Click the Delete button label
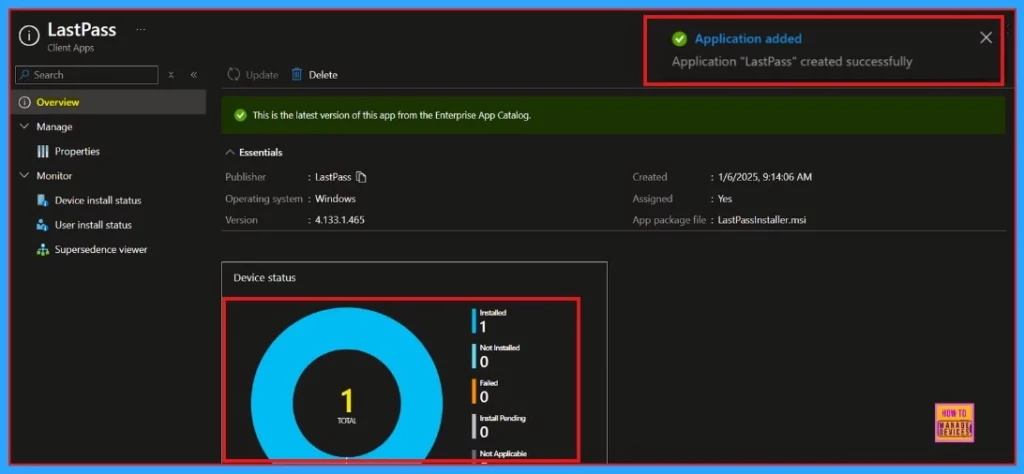The height and width of the screenshot is (474, 1024). pyautogui.click(x=323, y=75)
